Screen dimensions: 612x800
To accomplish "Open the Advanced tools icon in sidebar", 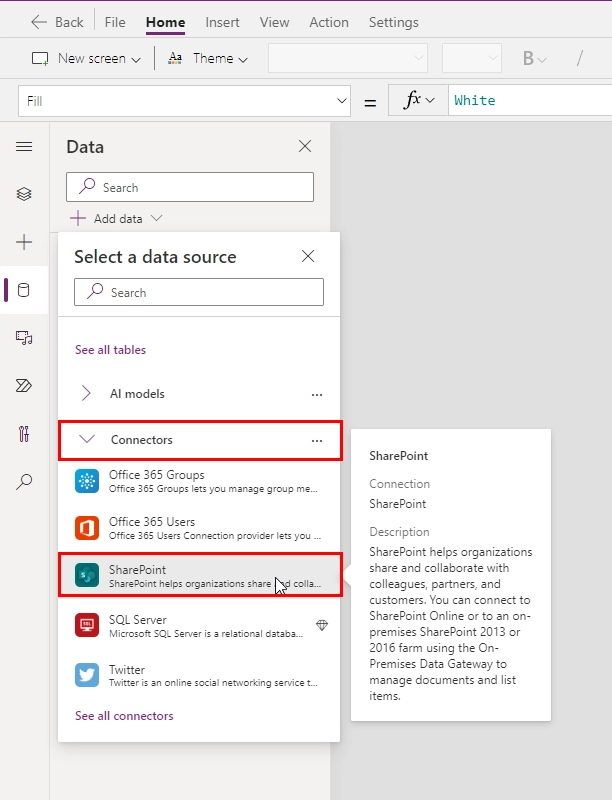I will pos(24,434).
